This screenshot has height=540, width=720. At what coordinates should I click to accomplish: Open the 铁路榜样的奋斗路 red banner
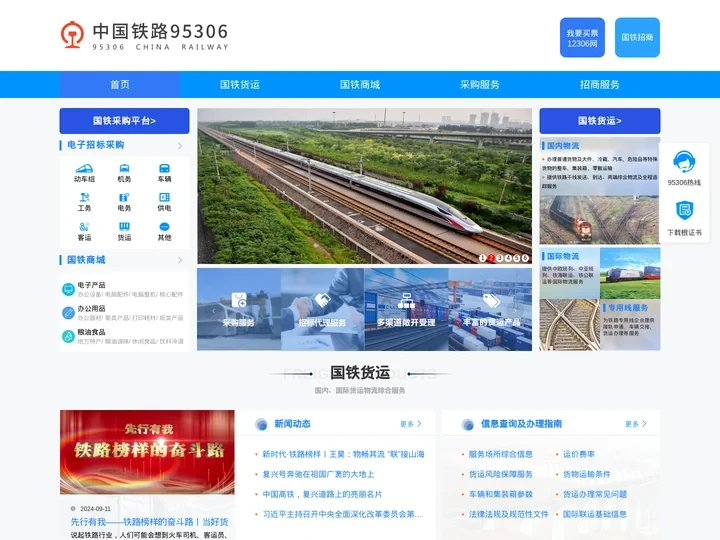[147, 452]
